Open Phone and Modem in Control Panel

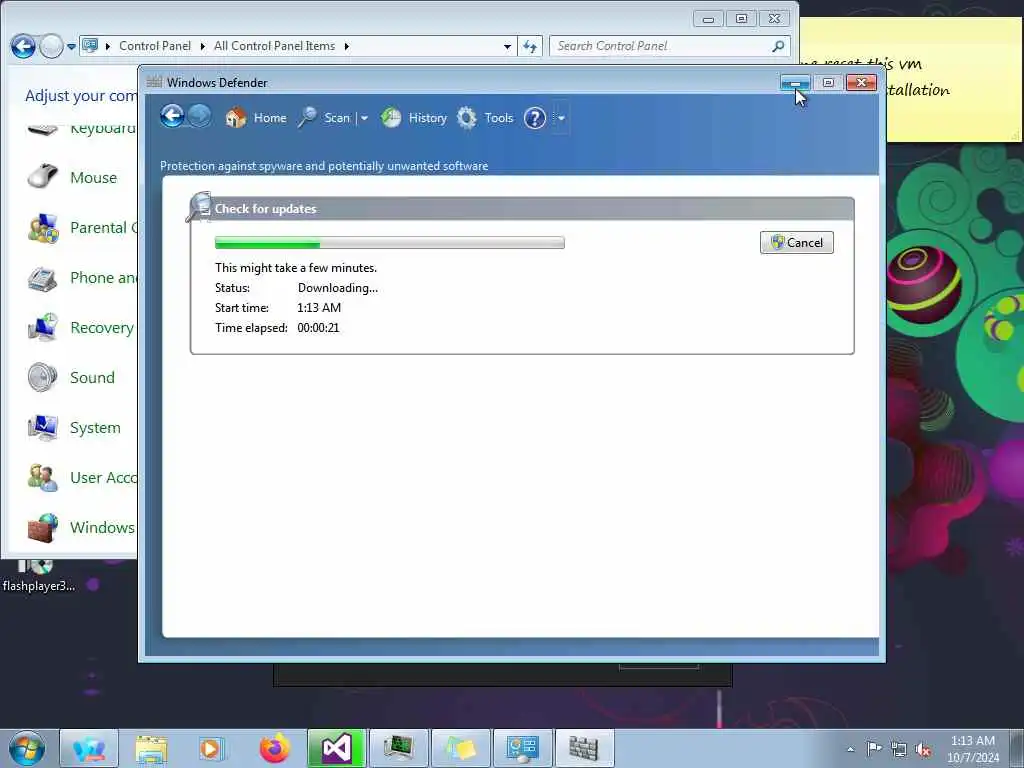[x=82, y=278]
